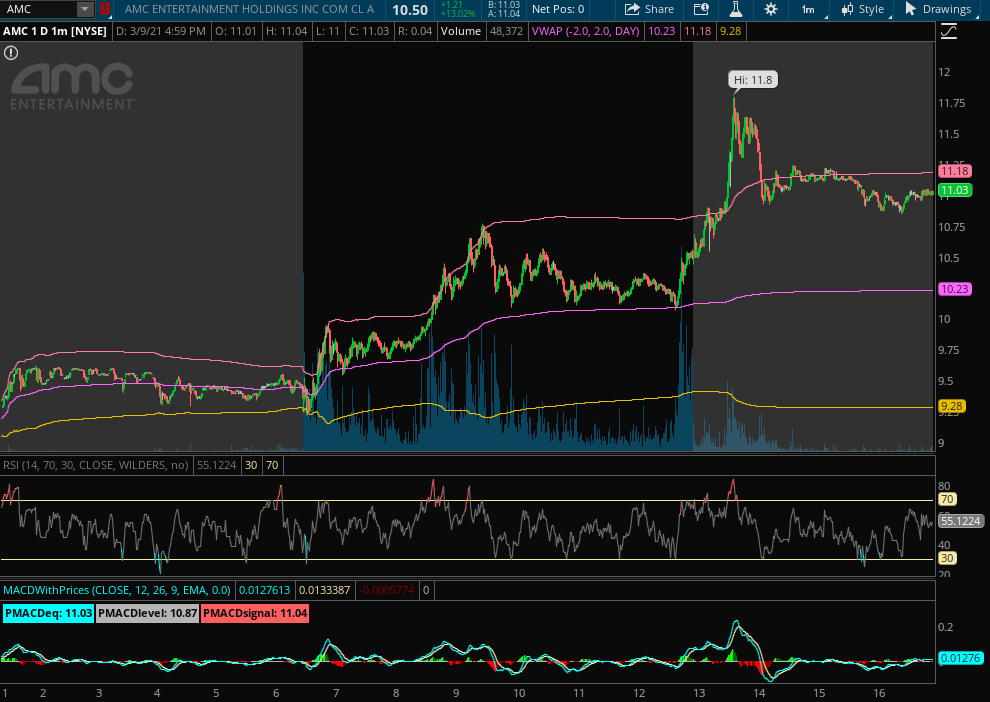Screen dimensions: 990x702
Task: Click the cyan 0.01276 MACD axis tag
Action: pos(960,658)
